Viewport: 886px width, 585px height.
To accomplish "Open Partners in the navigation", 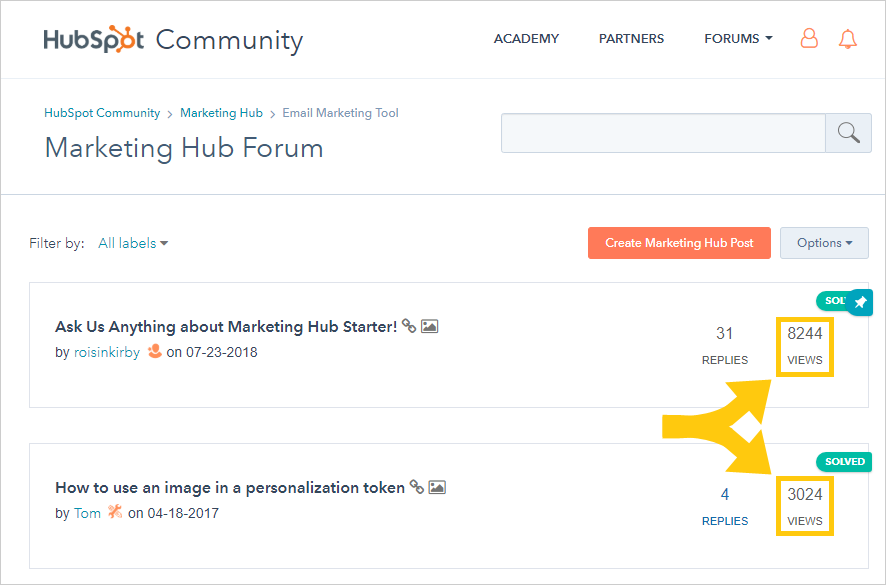I will pos(631,39).
